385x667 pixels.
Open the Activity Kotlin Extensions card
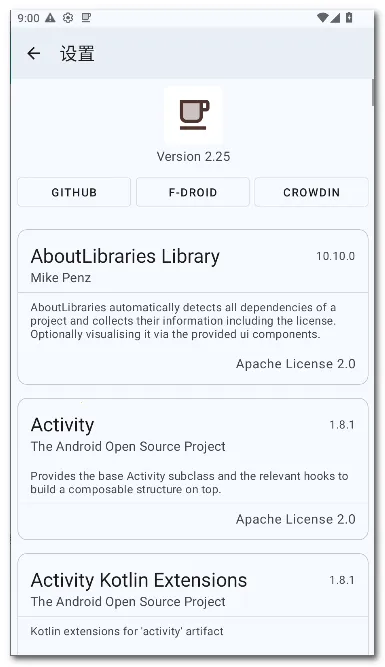pyautogui.click(x=193, y=604)
